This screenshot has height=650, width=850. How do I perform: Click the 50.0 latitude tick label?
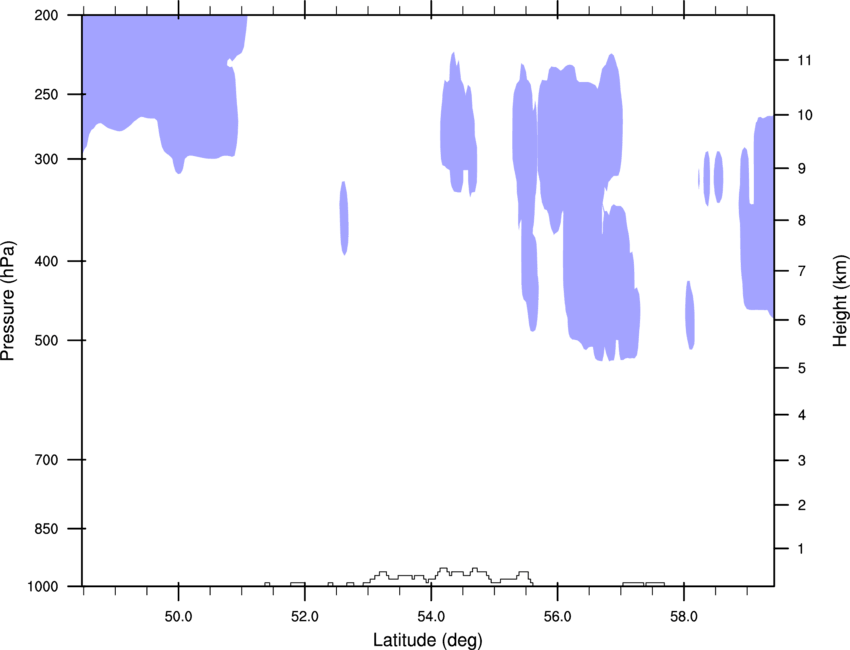coord(178,617)
